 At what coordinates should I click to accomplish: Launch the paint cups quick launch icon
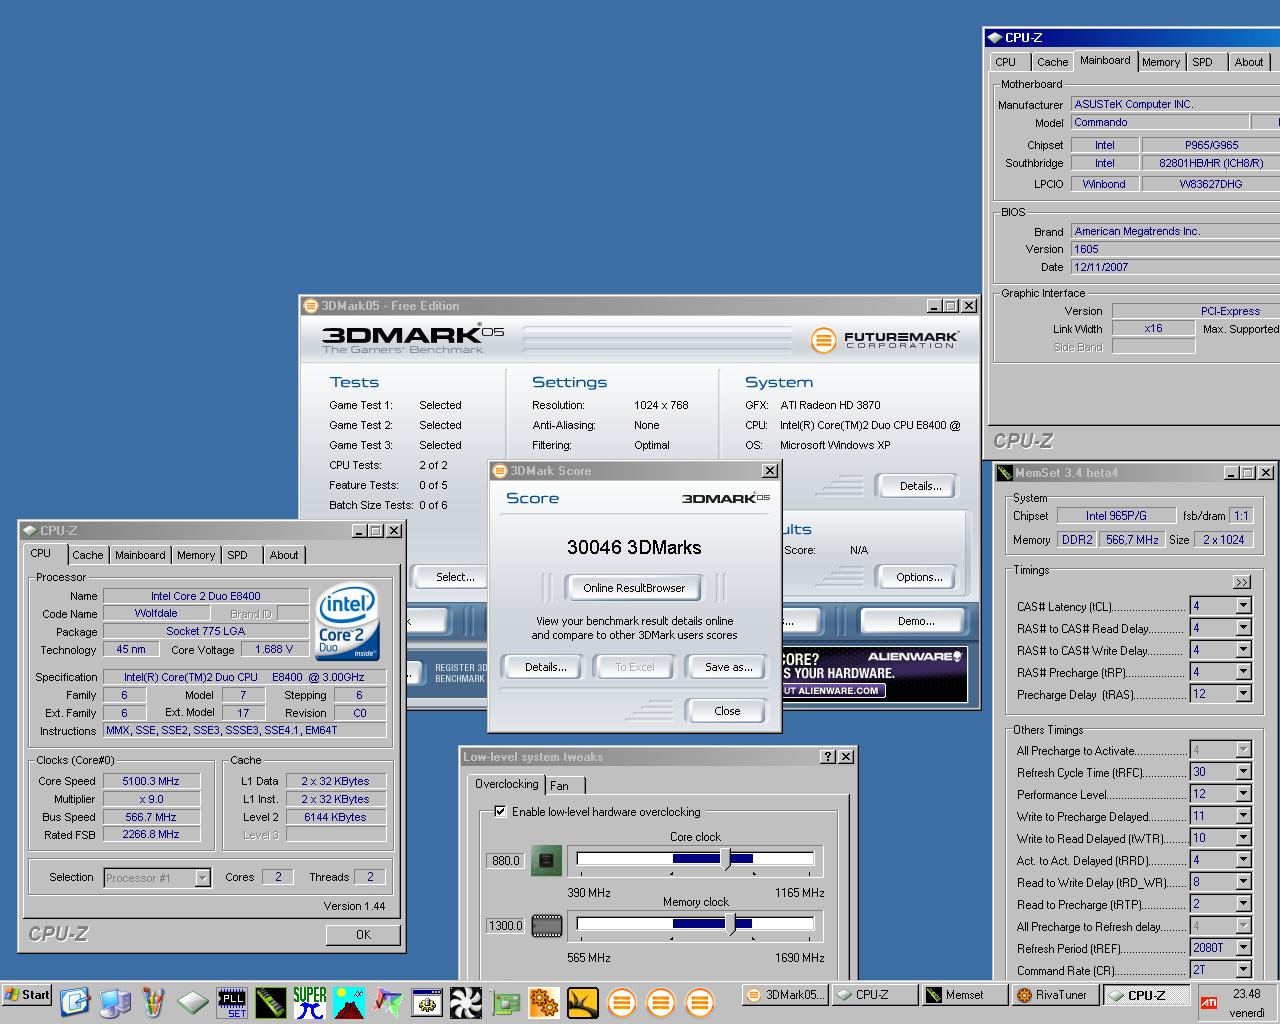click(154, 1002)
